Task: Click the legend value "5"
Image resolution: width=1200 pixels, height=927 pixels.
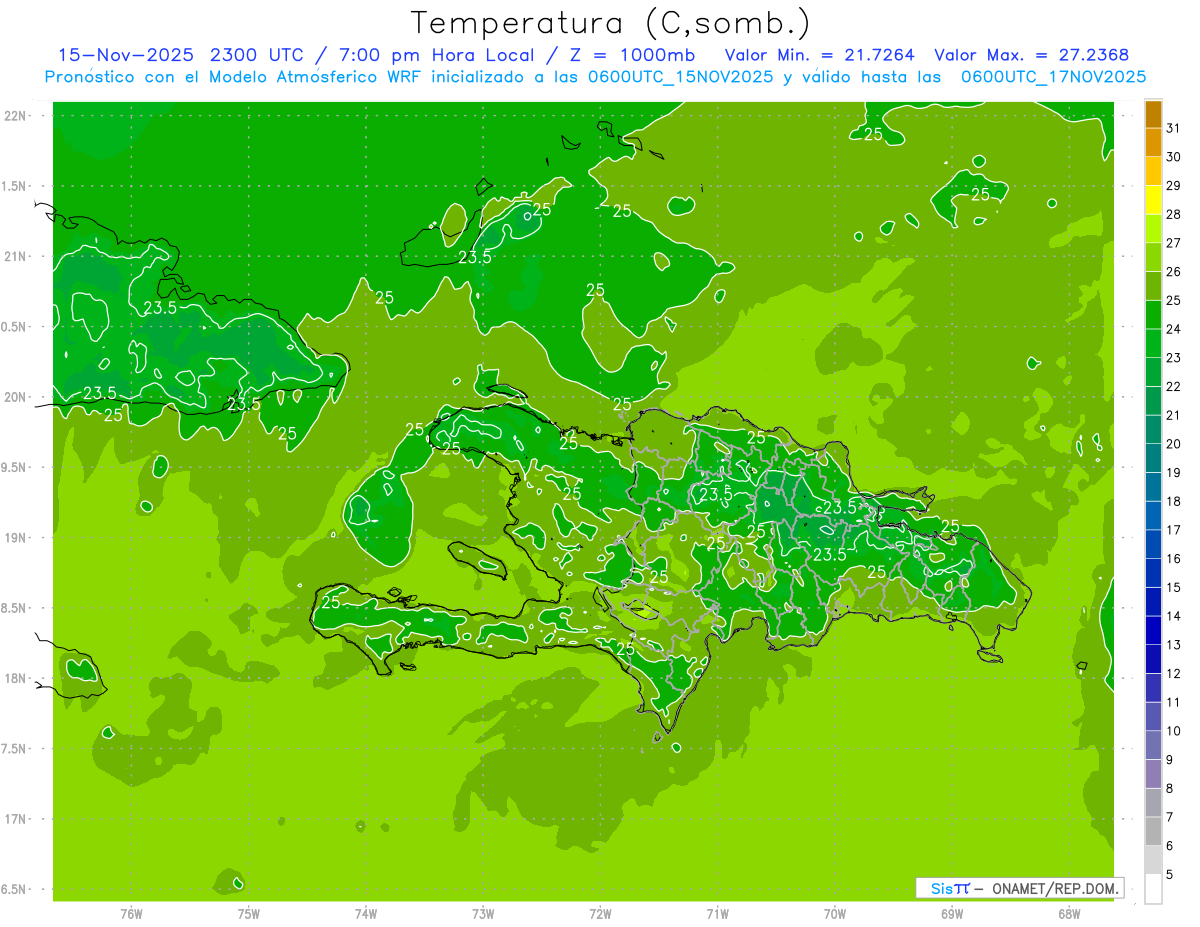Action: pyautogui.click(x=1169, y=875)
